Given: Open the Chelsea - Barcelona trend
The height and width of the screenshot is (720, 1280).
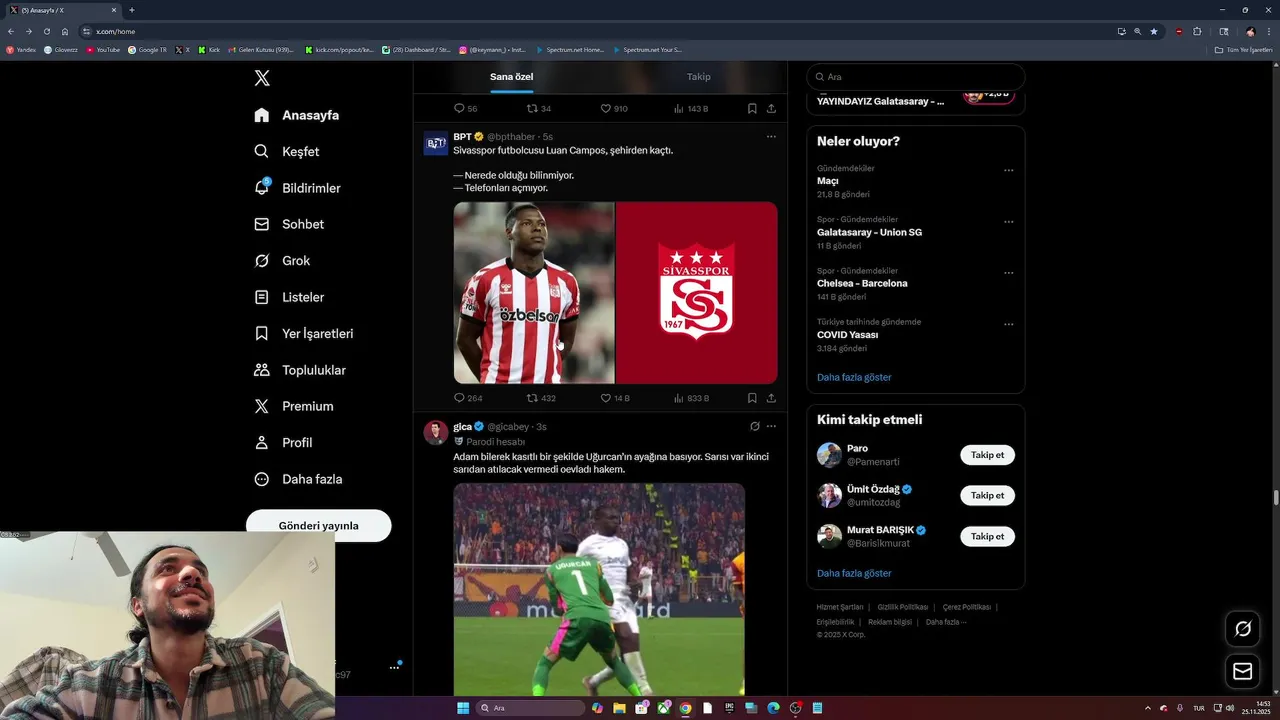Looking at the screenshot, I should (862, 284).
